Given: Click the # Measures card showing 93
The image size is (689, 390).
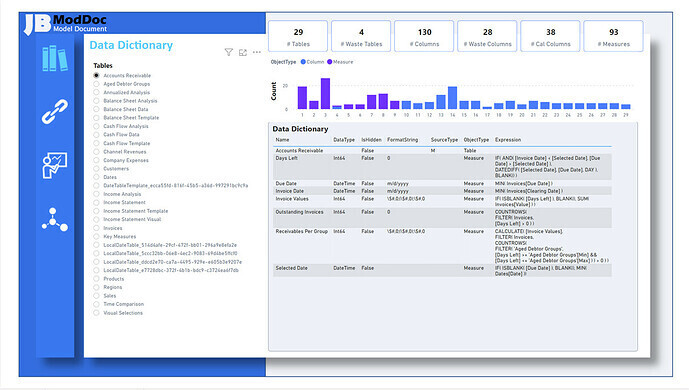Looking at the screenshot, I should tap(613, 36).
